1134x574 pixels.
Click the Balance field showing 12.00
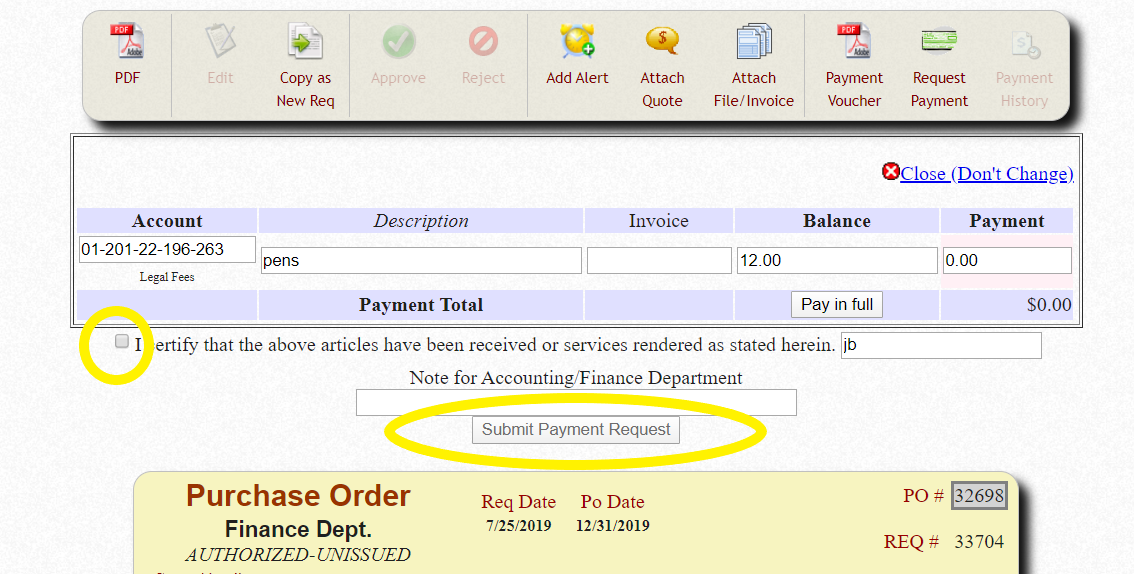tap(837, 260)
